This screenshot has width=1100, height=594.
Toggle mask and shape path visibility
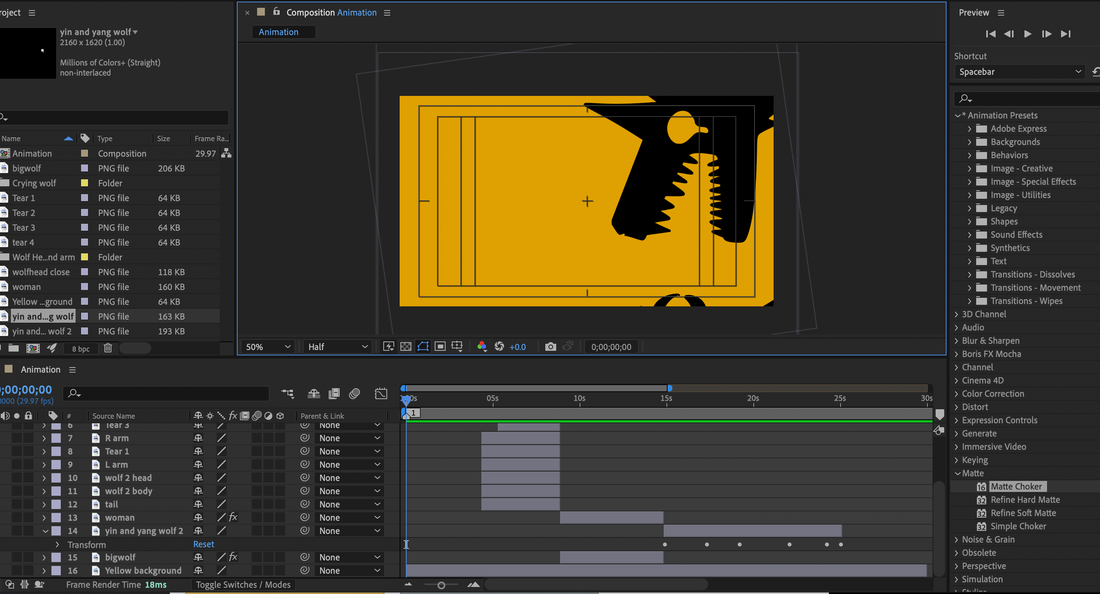click(x=423, y=346)
